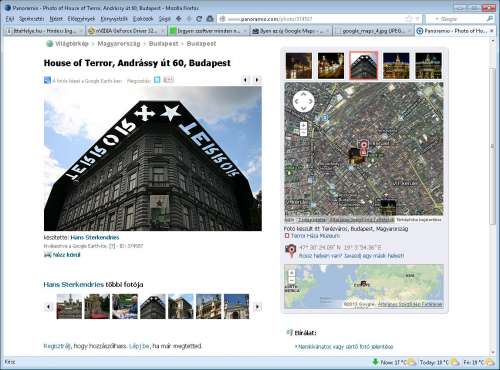Screen dimensions: 500x370
Task: Click the Nézz körül link
Action: pos(66,255)
